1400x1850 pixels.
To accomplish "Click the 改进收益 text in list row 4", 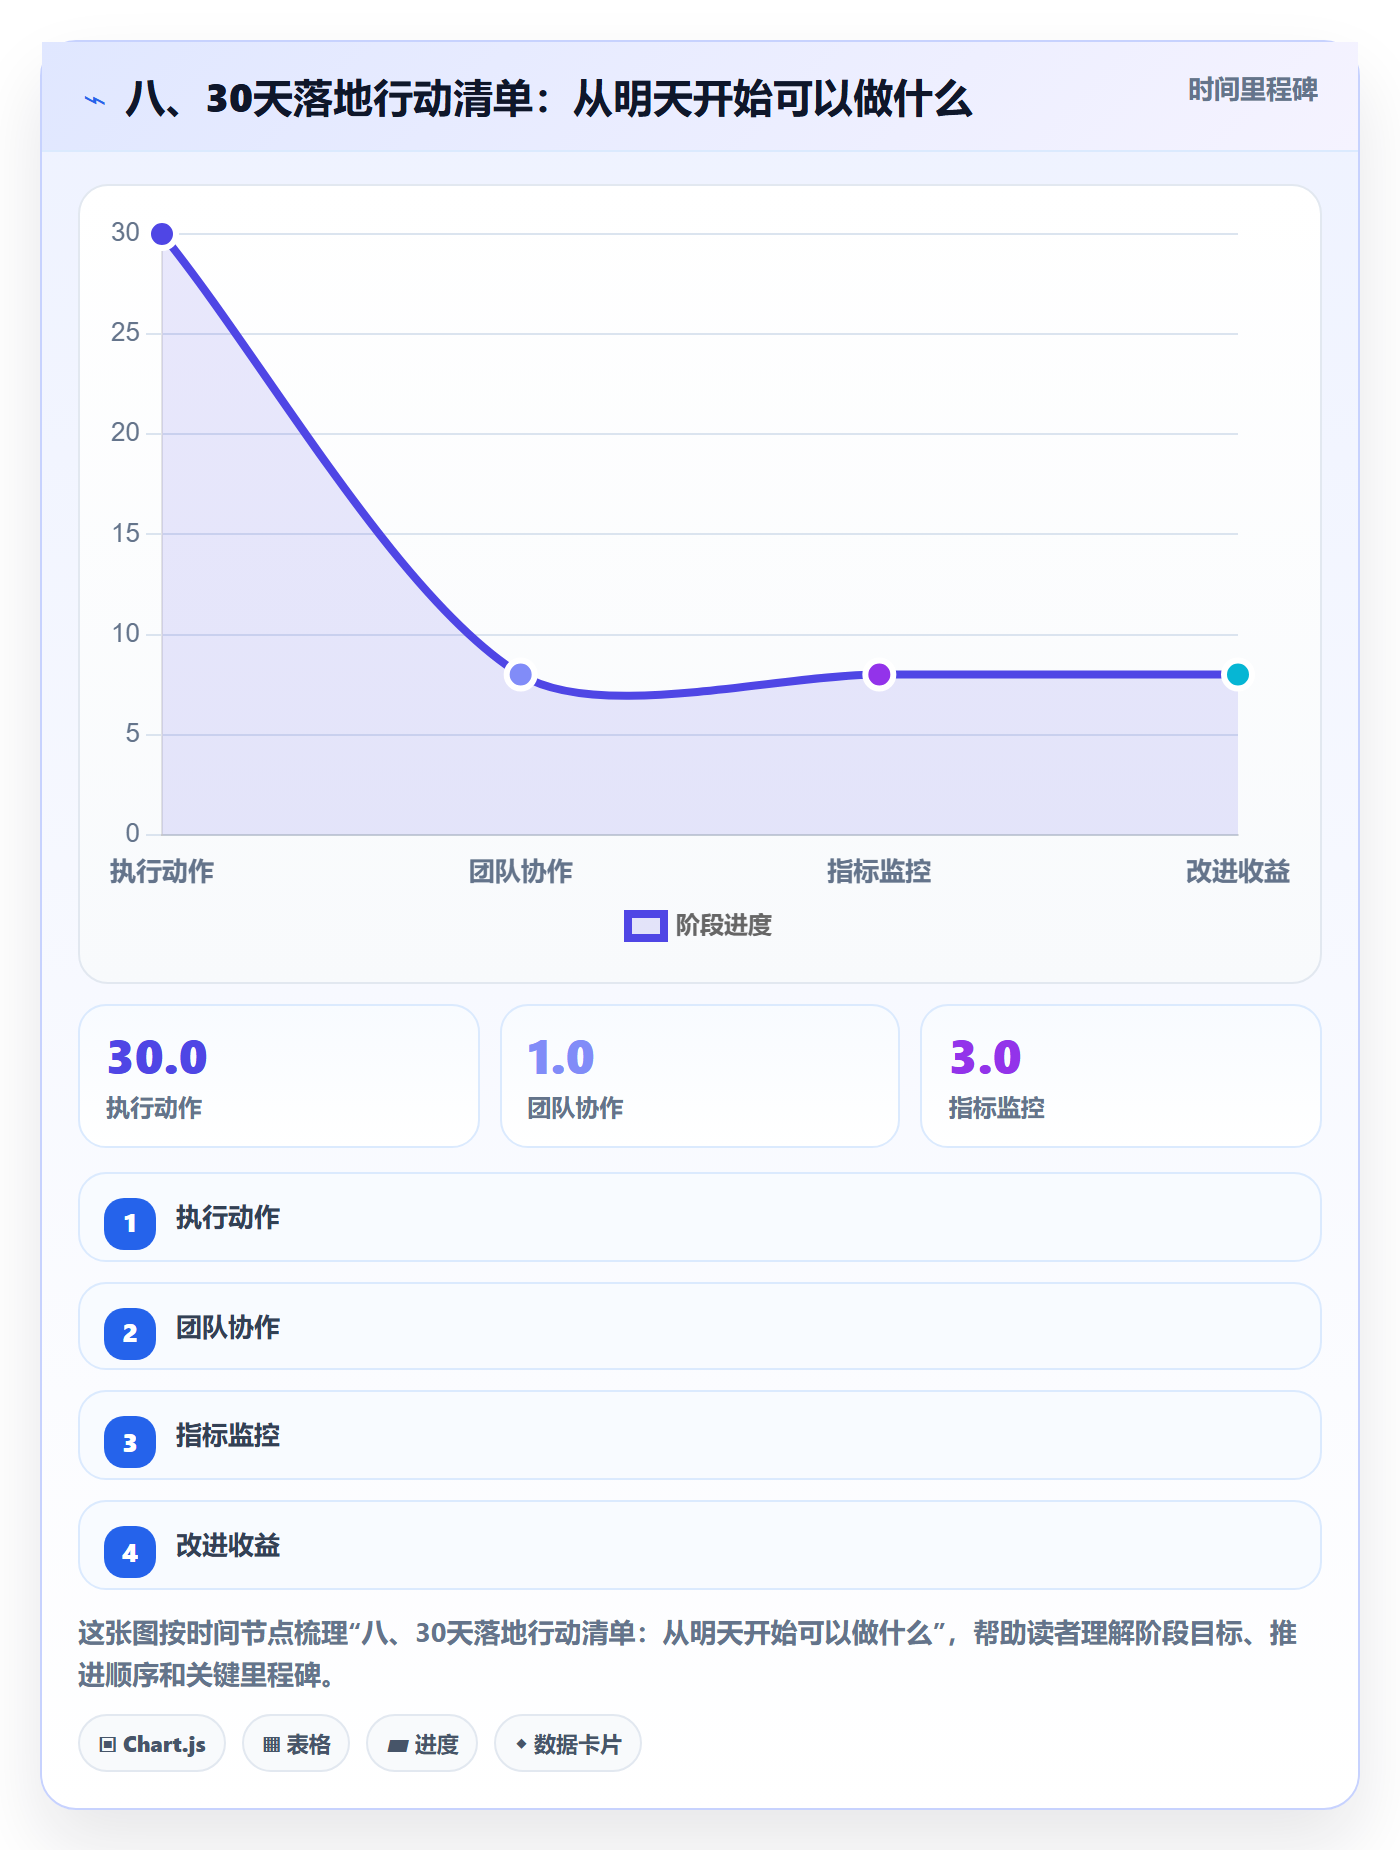I will coord(228,1546).
